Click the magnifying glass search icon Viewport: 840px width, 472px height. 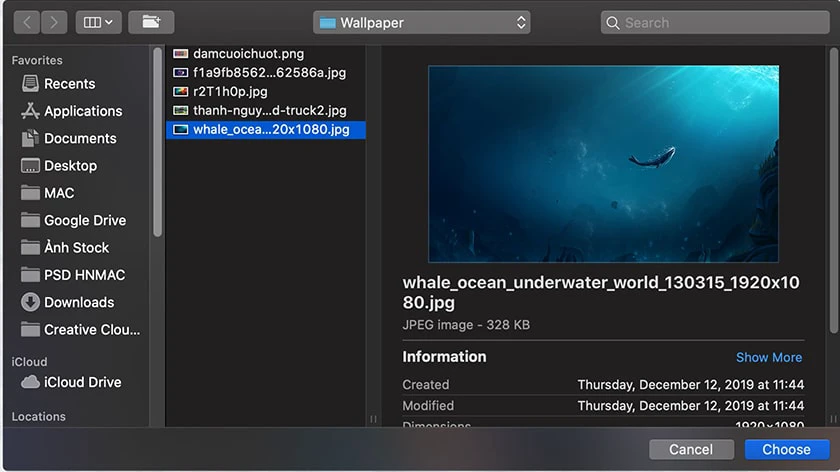[x=613, y=23]
